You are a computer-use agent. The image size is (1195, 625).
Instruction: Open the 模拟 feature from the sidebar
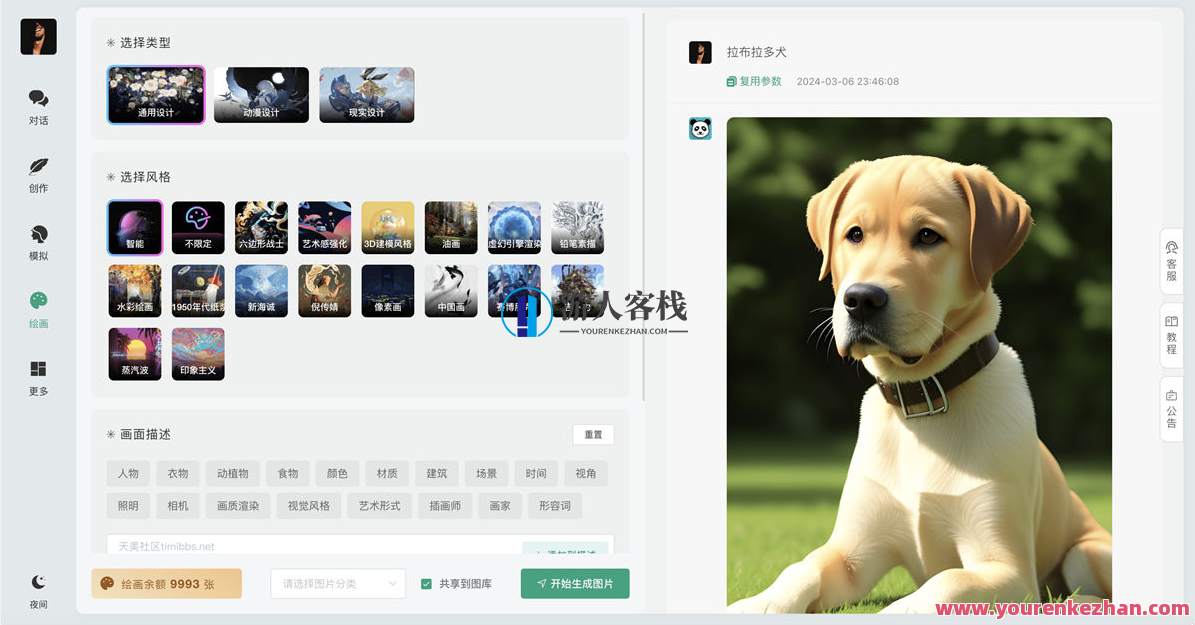pyautogui.click(x=38, y=240)
